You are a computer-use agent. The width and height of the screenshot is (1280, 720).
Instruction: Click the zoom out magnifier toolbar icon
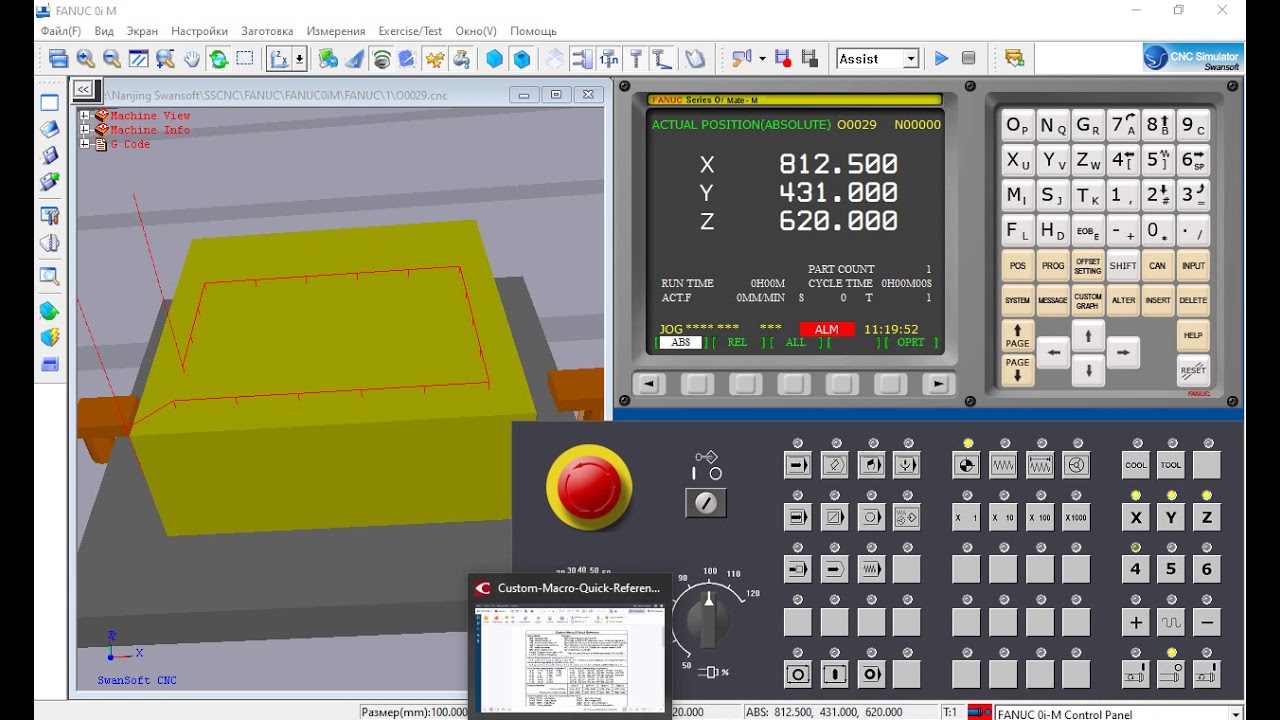[112, 59]
